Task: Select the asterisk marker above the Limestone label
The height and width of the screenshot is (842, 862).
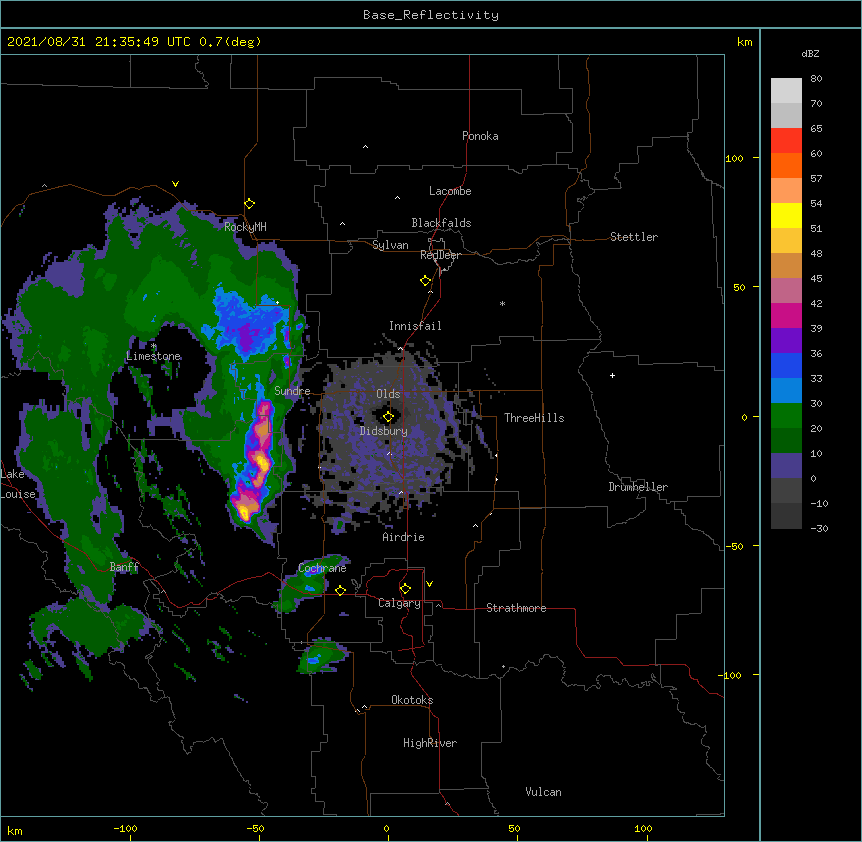Action: click(x=153, y=346)
